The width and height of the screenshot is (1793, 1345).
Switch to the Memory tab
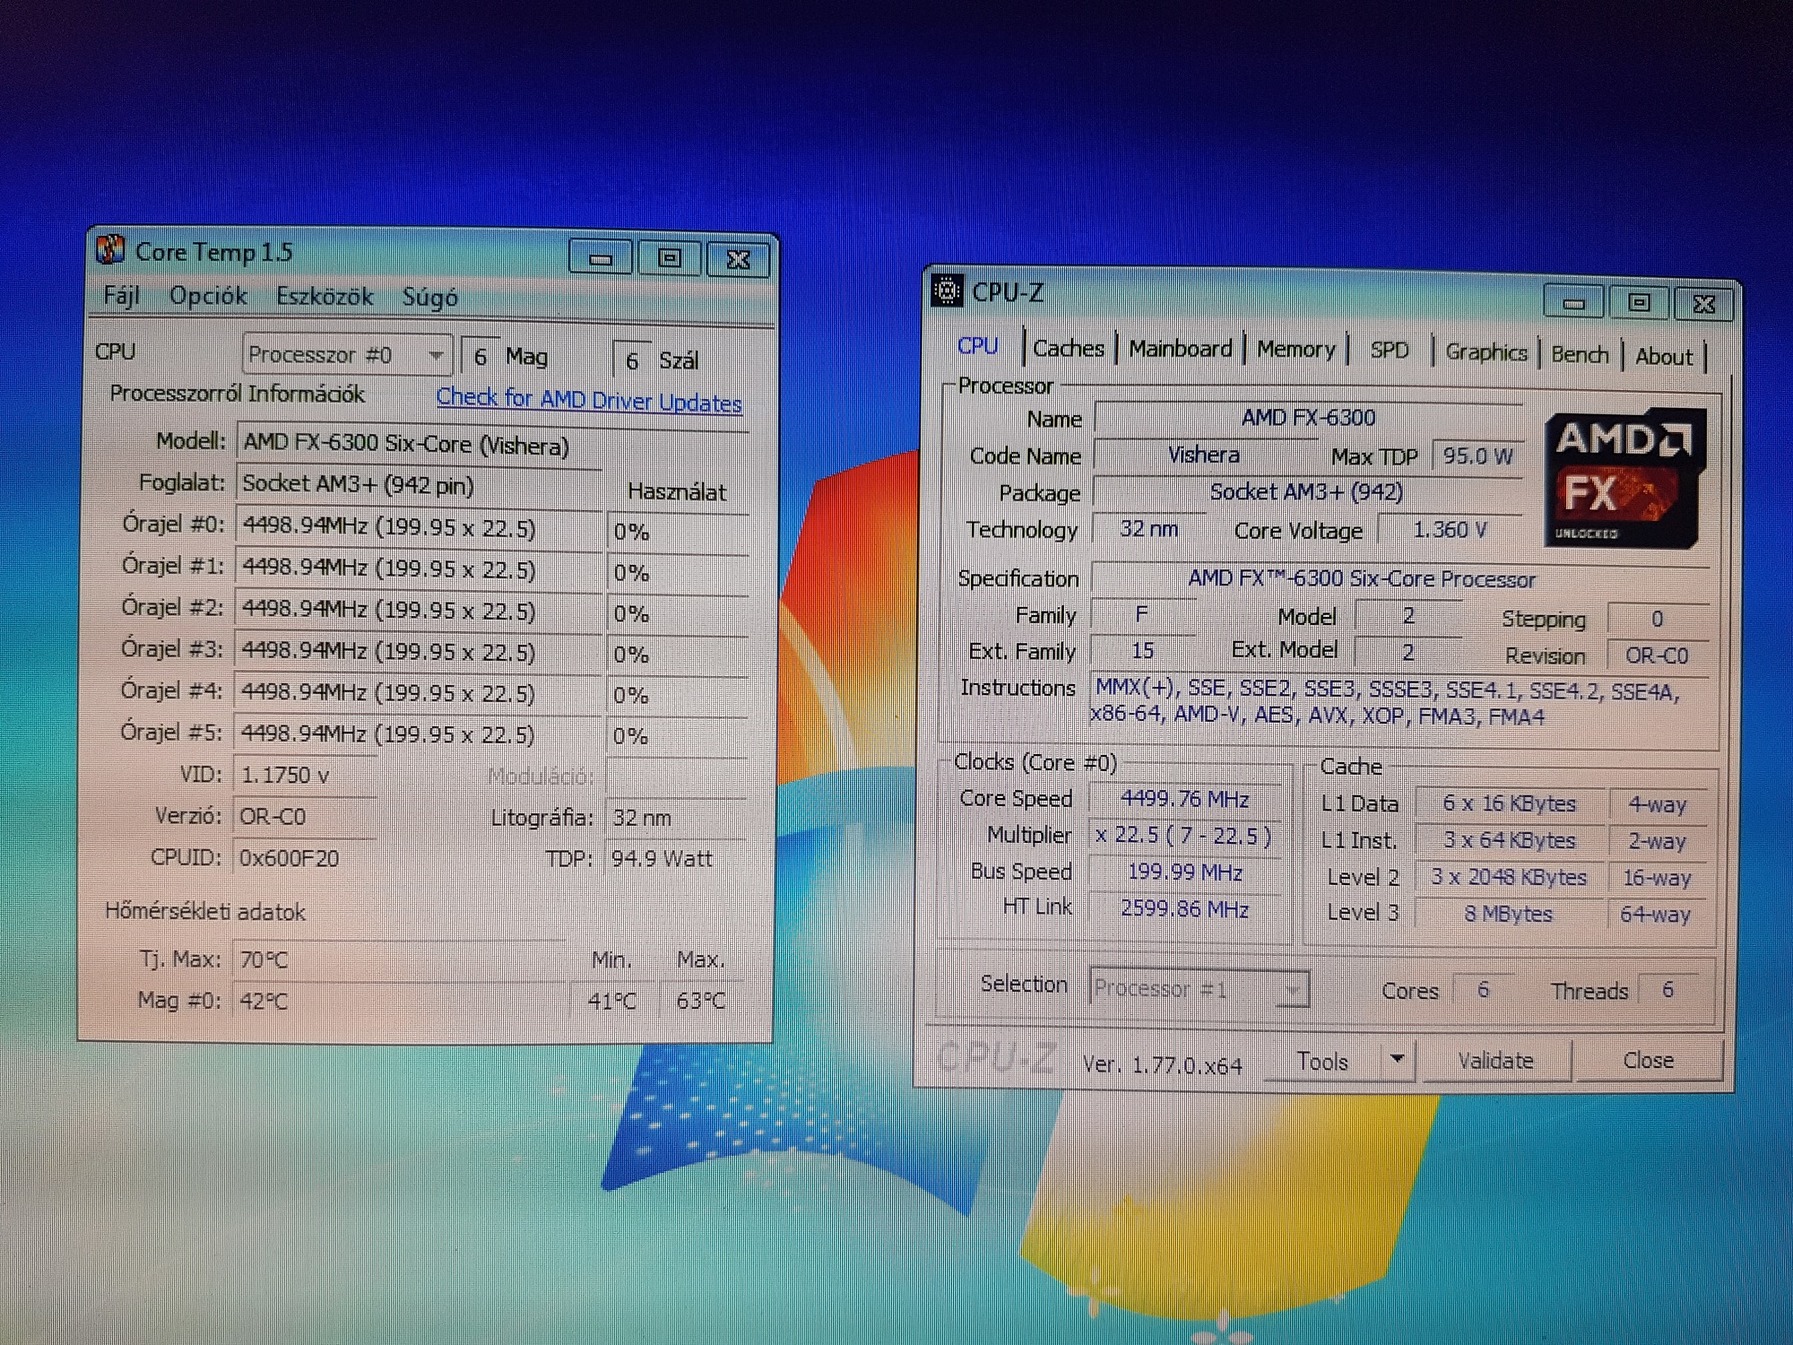[1296, 350]
